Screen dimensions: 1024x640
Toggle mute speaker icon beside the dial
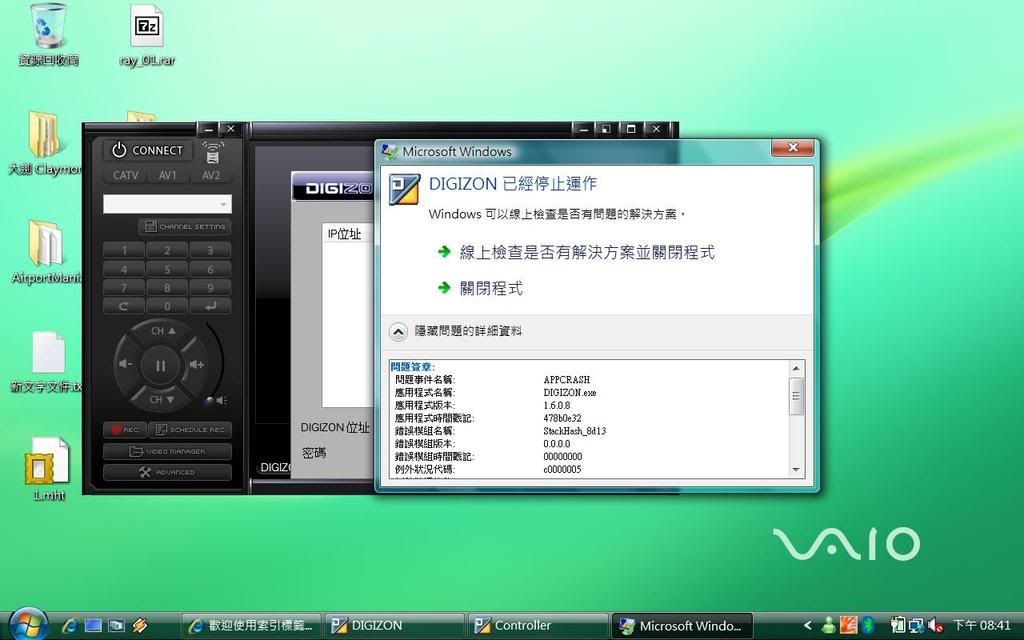[222, 400]
